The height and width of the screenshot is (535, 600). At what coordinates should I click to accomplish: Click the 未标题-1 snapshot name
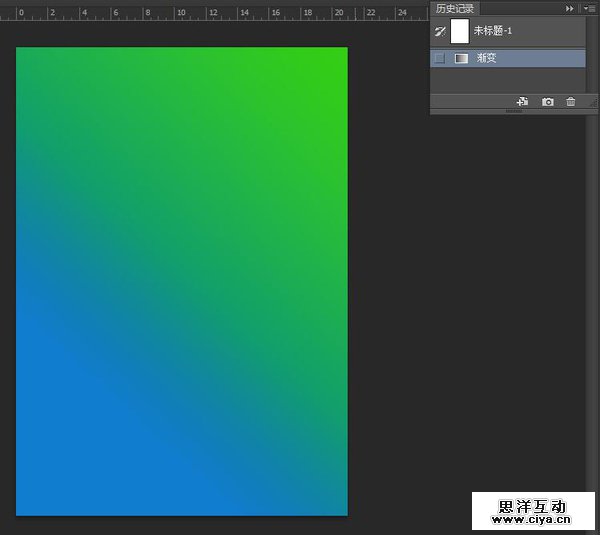point(492,32)
